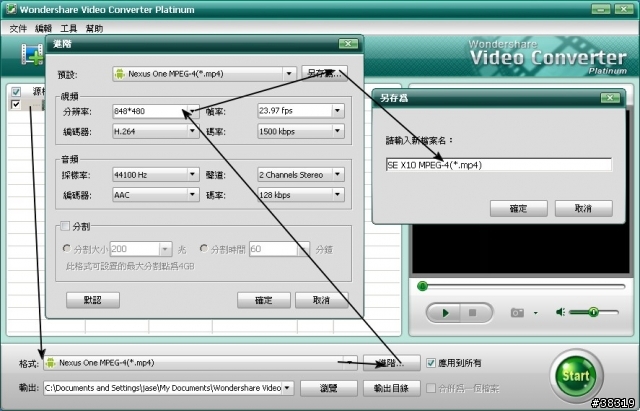The width and height of the screenshot is (640, 411).
Task: Click the 輸出目錄 output folder button
Action: 391,388
